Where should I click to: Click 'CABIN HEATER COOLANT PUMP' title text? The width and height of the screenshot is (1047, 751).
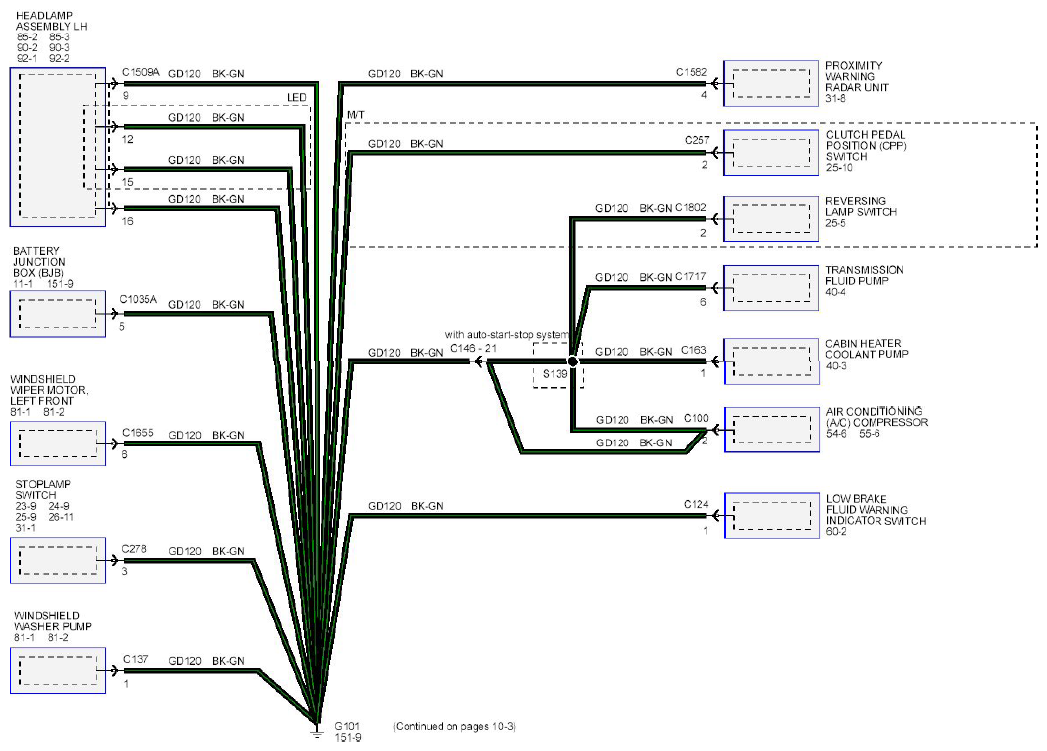(867, 349)
